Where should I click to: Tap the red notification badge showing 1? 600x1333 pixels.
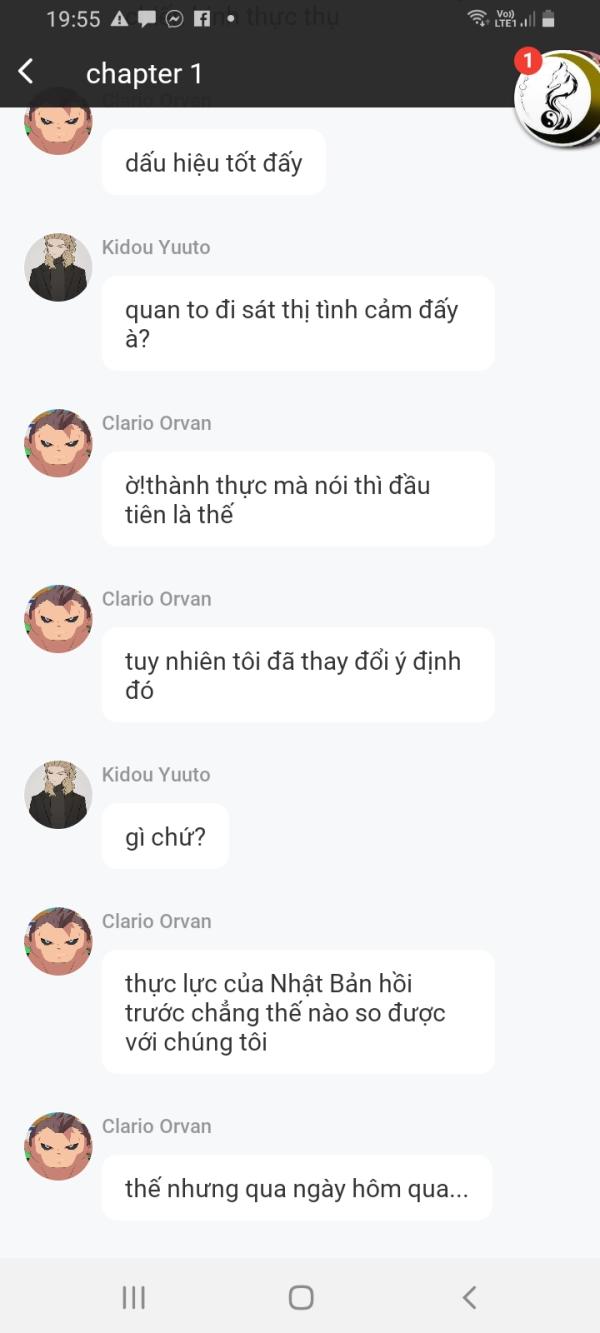pos(527,62)
